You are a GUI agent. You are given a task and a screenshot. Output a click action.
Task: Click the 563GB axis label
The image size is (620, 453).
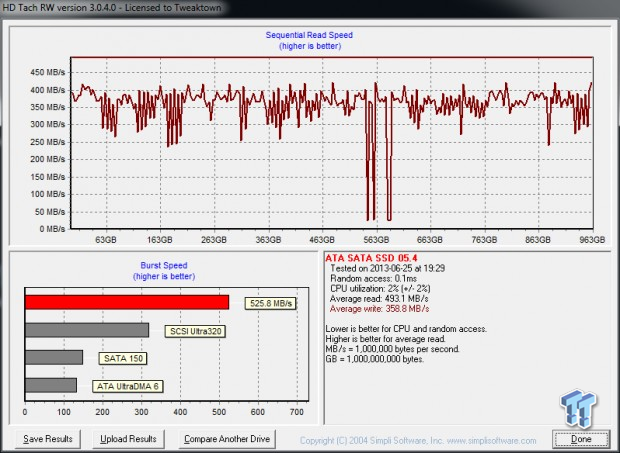pyautogui.click(x=376, y=240)
